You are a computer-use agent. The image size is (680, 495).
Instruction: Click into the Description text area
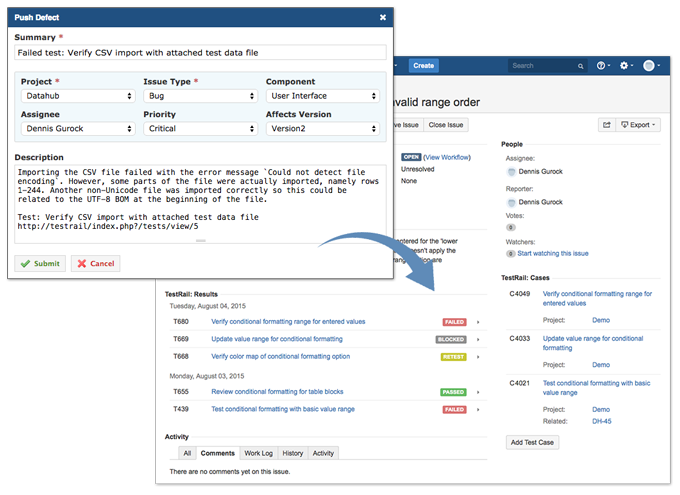point(200,204)
